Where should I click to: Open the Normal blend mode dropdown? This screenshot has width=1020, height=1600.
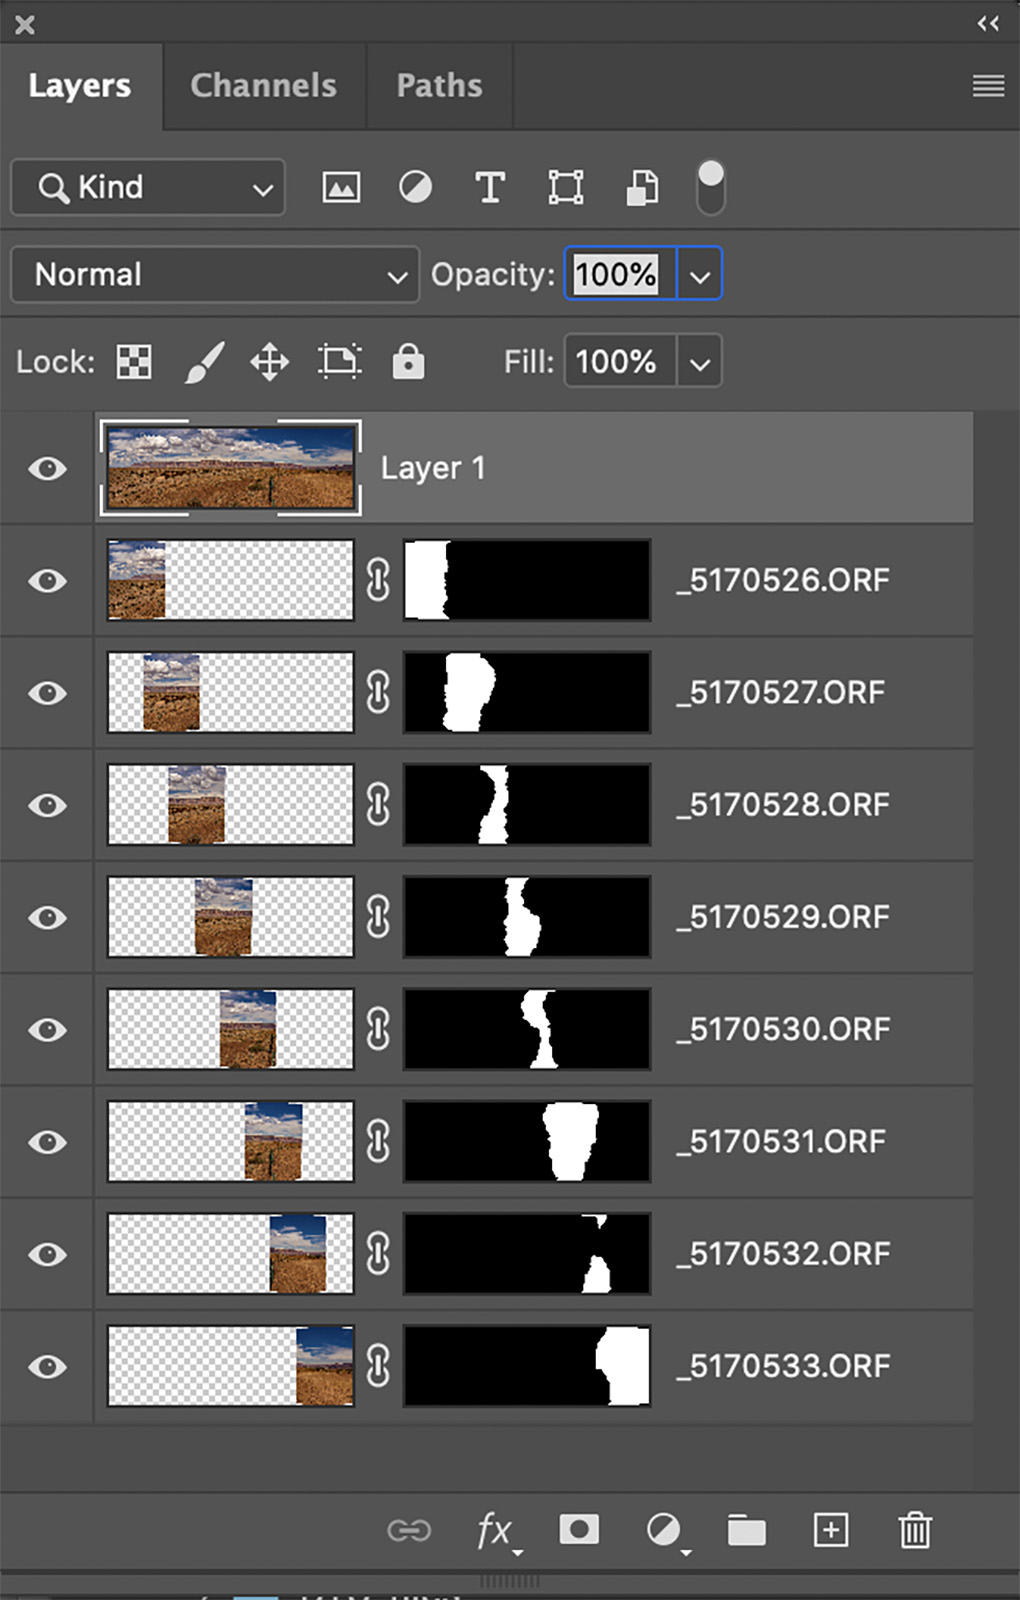click(215, 274)
